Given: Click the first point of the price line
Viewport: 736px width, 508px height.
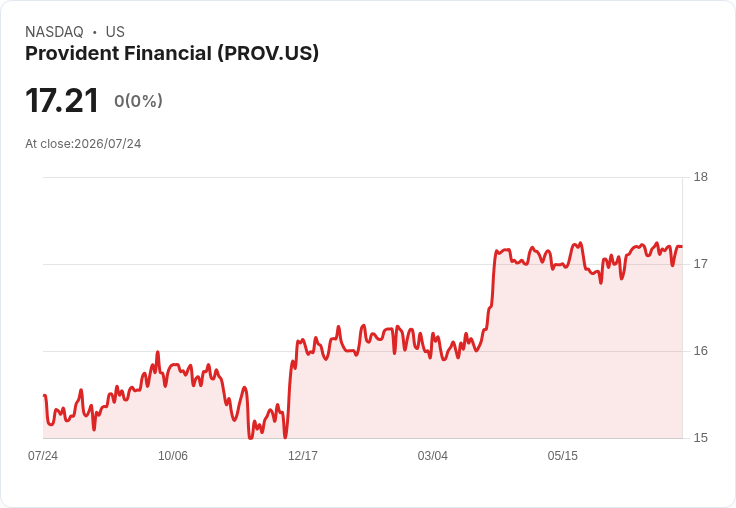Looking at the screenshot, I should (44, 395).
